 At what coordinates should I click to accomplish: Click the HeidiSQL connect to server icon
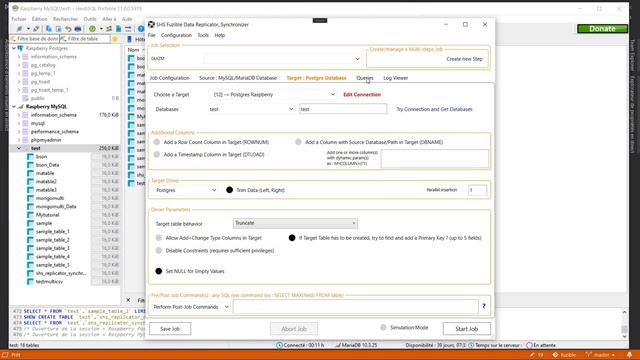pos(19,29)
